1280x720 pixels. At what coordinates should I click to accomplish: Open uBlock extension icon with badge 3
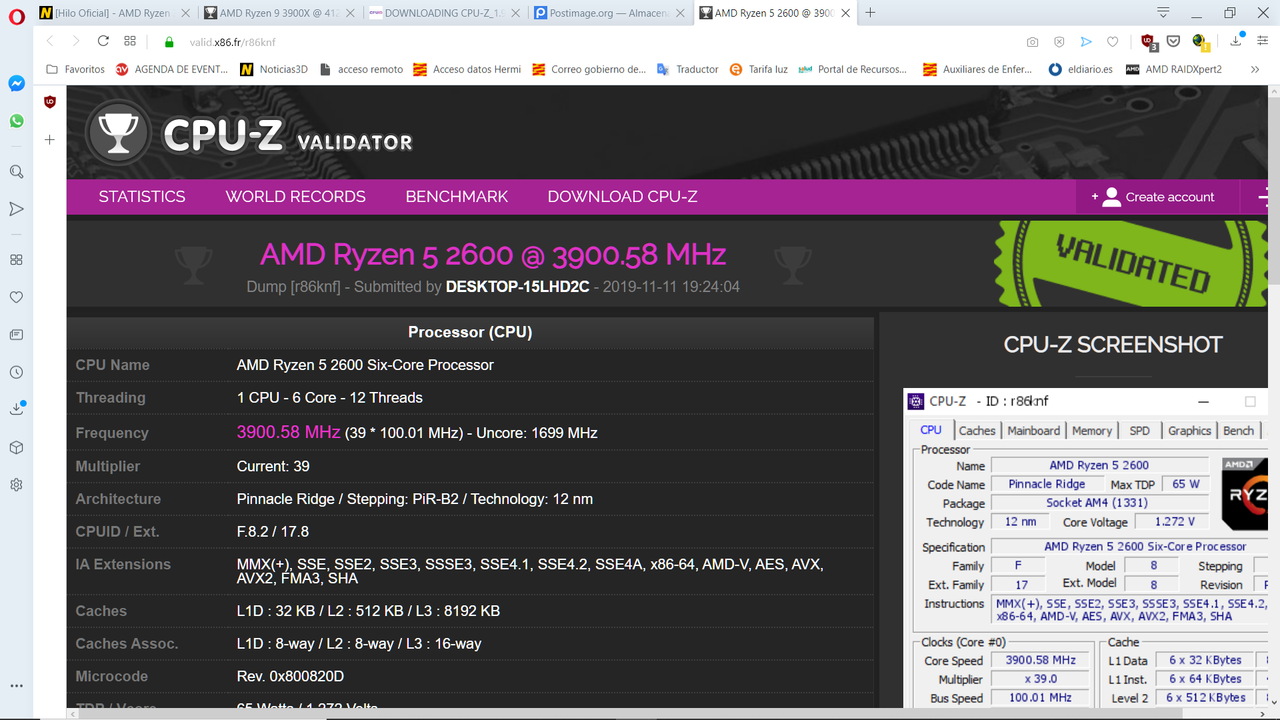click(x=1149, y=42)
